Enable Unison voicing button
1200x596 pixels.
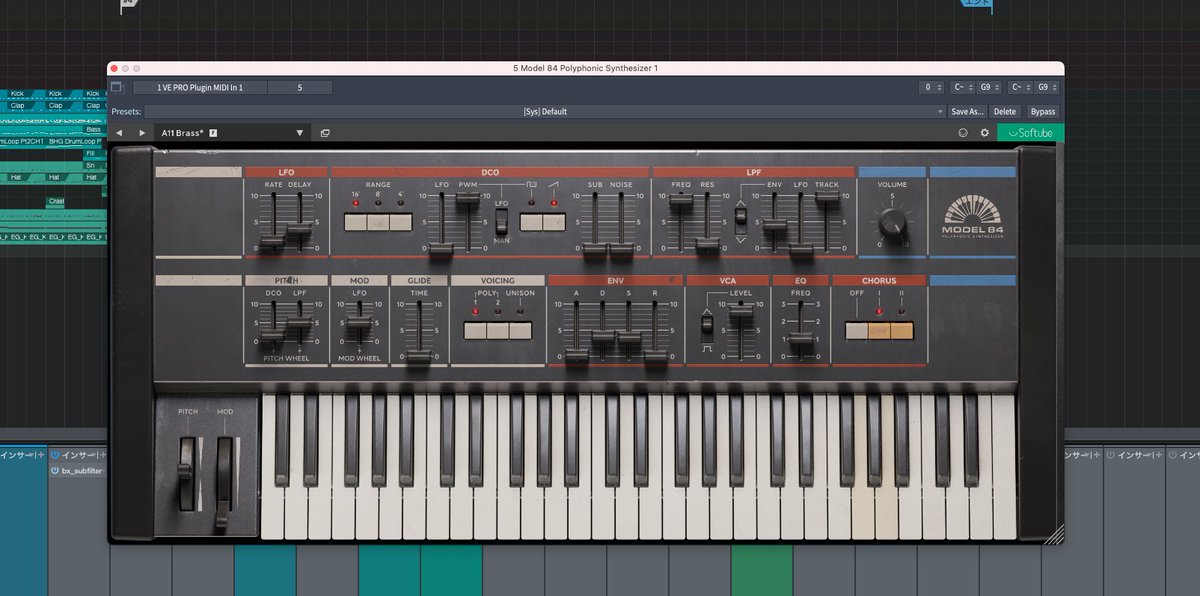521,330
